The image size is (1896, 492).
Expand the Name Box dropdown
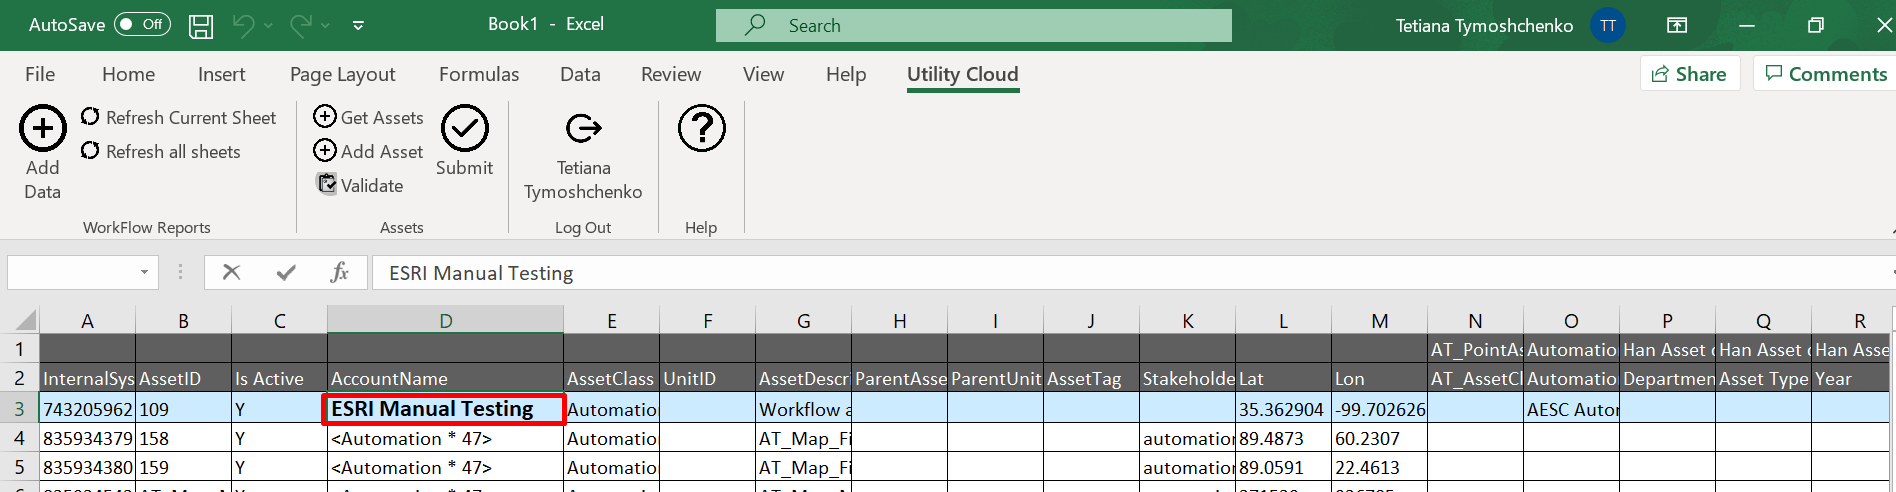[x=144, y=272]
